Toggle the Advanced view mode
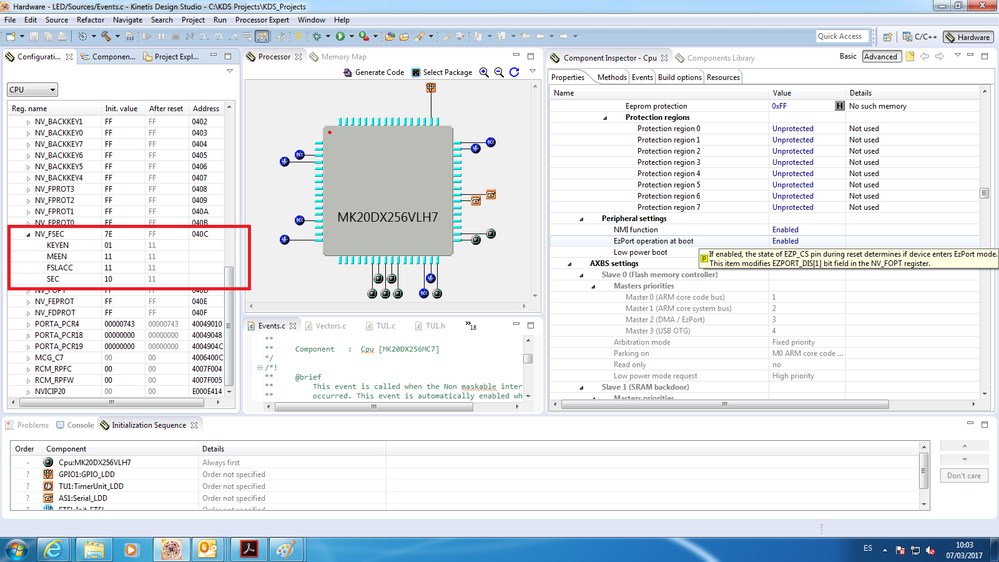The image size is (999, 562). pos(880,57)
